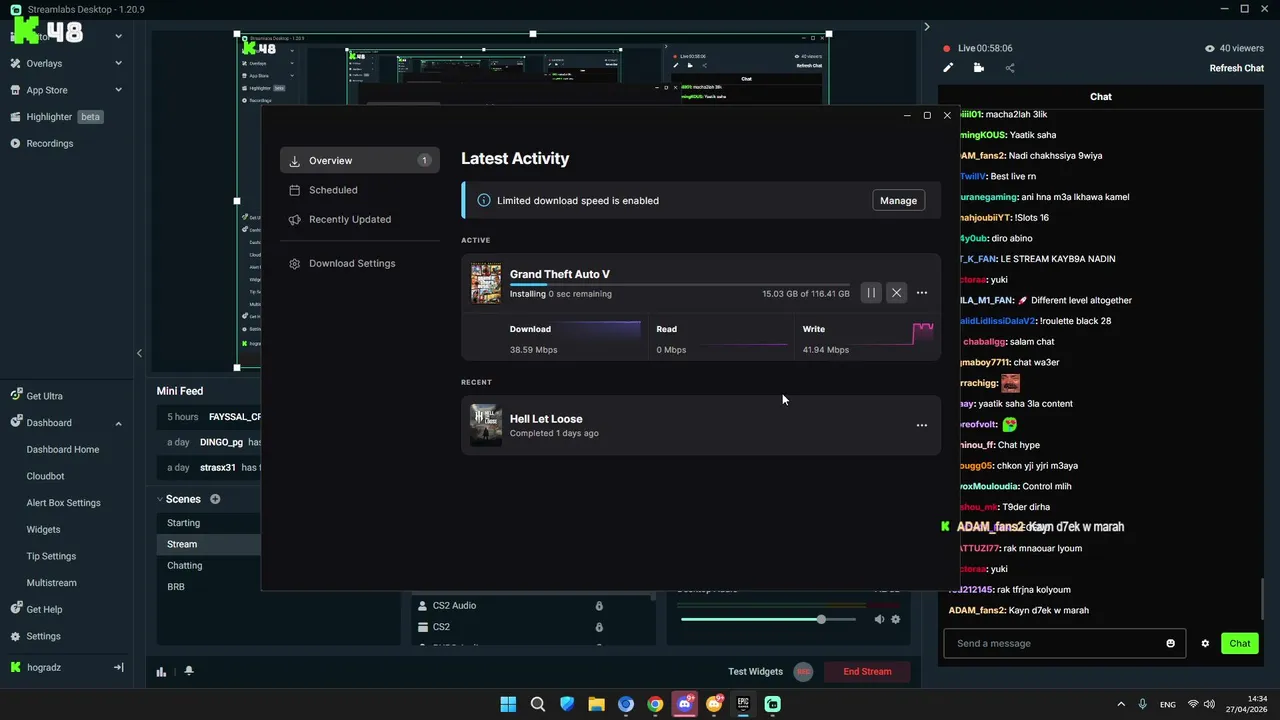The height and width of the screenshot is (720, 1280).
Task: Open Google Chrome from the taskbar
Action: tap(655, 704)
